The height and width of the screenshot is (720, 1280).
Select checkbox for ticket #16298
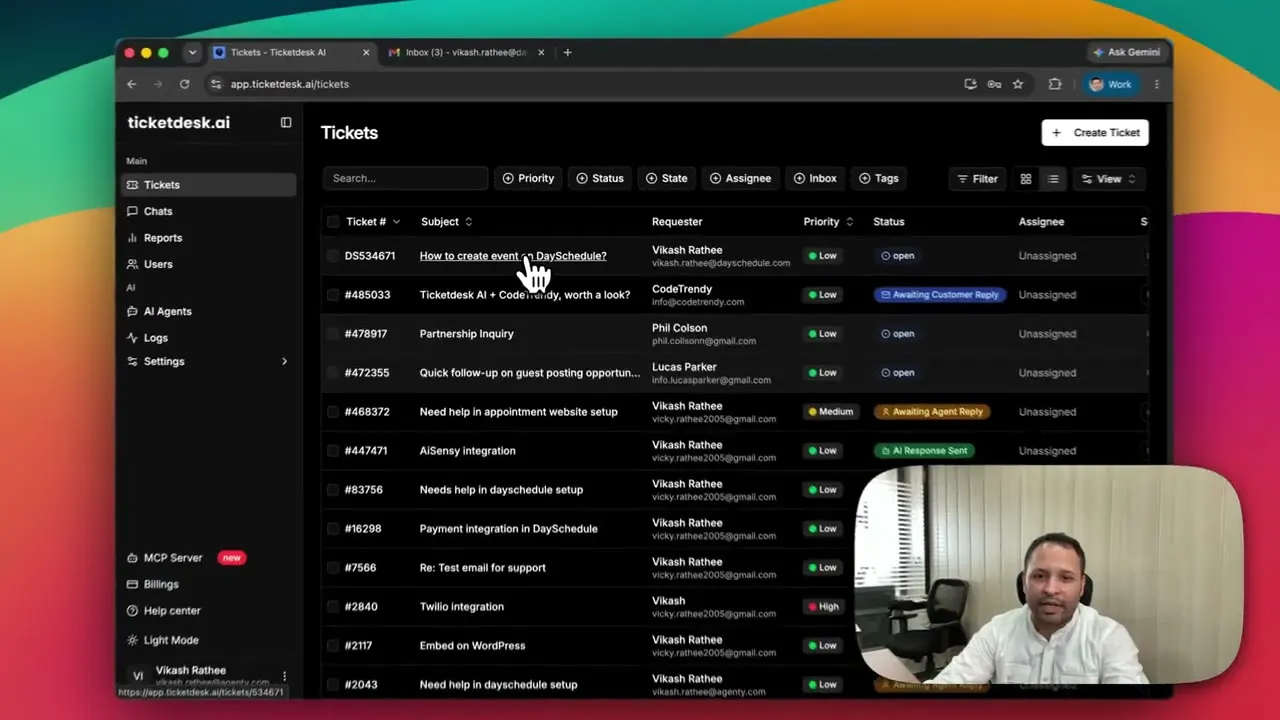click(x=334, y=529)
